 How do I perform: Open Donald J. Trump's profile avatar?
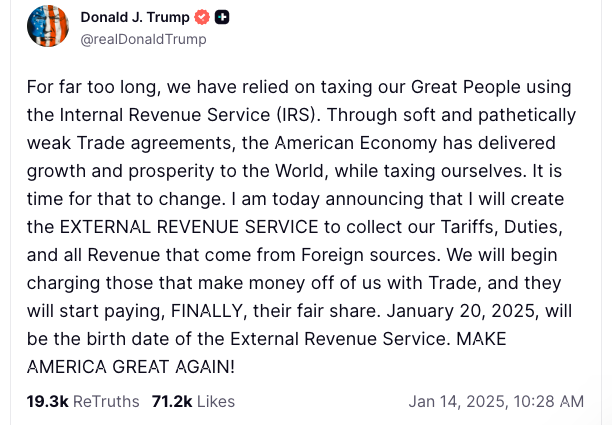(x=48, y=27)
